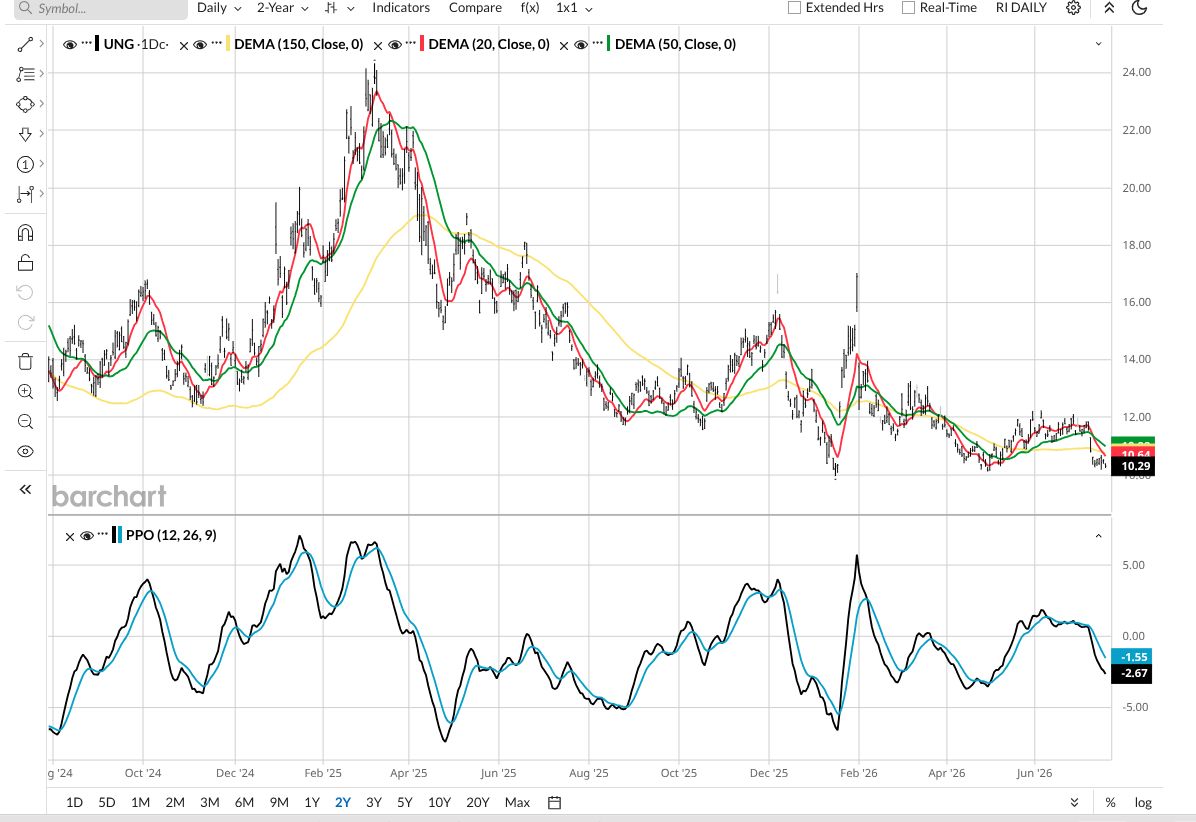Open the 1x1 grid layout dropdown

click(x=574, y=8)
